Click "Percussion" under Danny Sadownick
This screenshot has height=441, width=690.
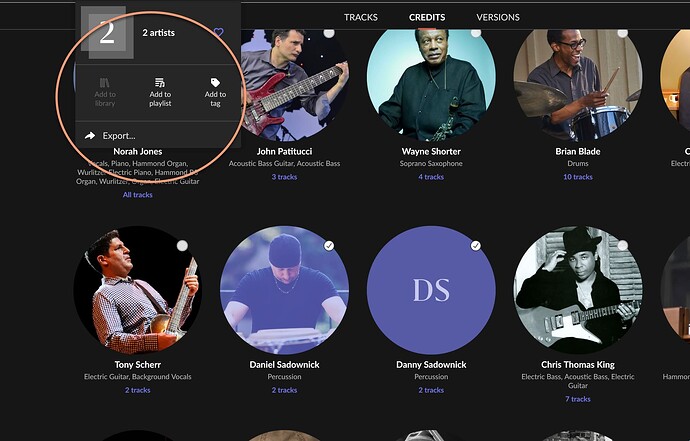click(x=431, y=377)
